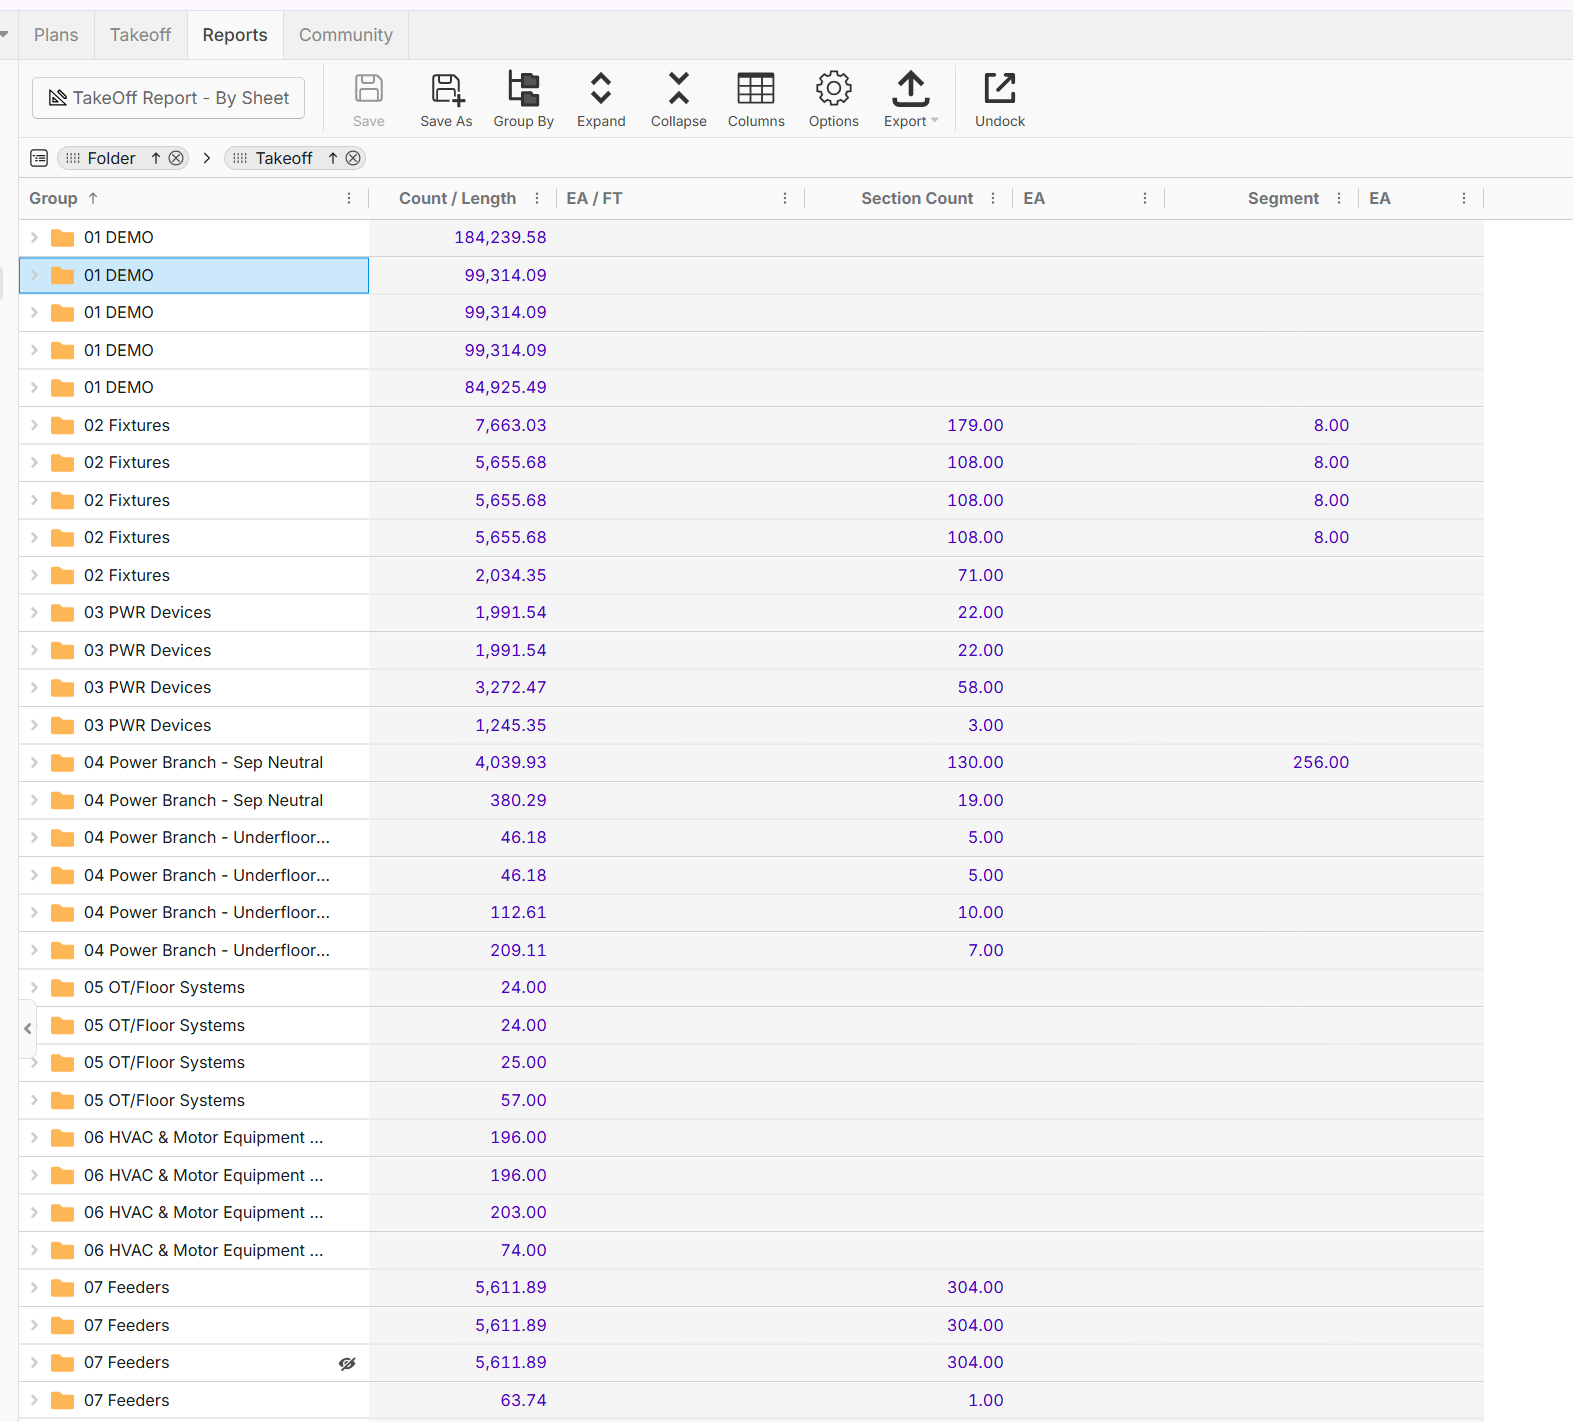Screen dimensions: 1573x1422
Task: Sort by the Group column header
Action: 54,198
